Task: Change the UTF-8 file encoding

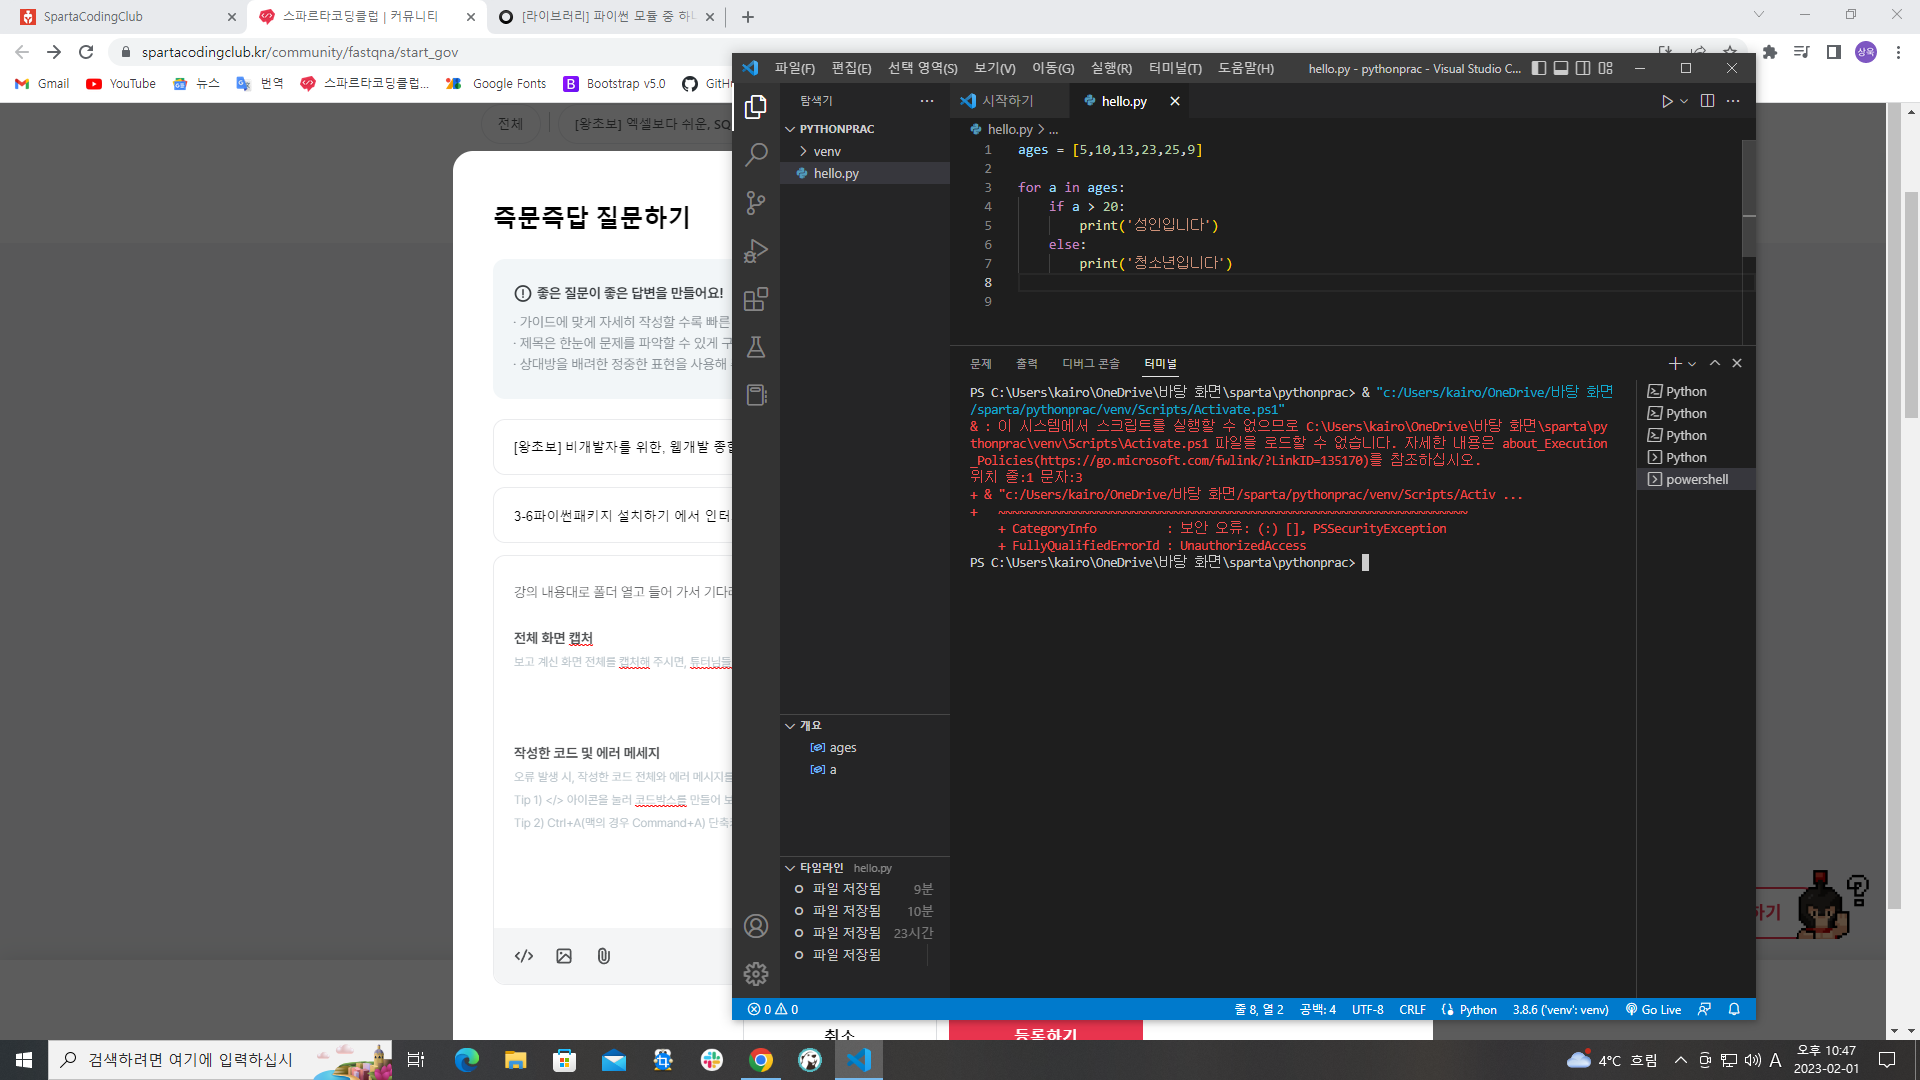Action: [1367, 1009]
